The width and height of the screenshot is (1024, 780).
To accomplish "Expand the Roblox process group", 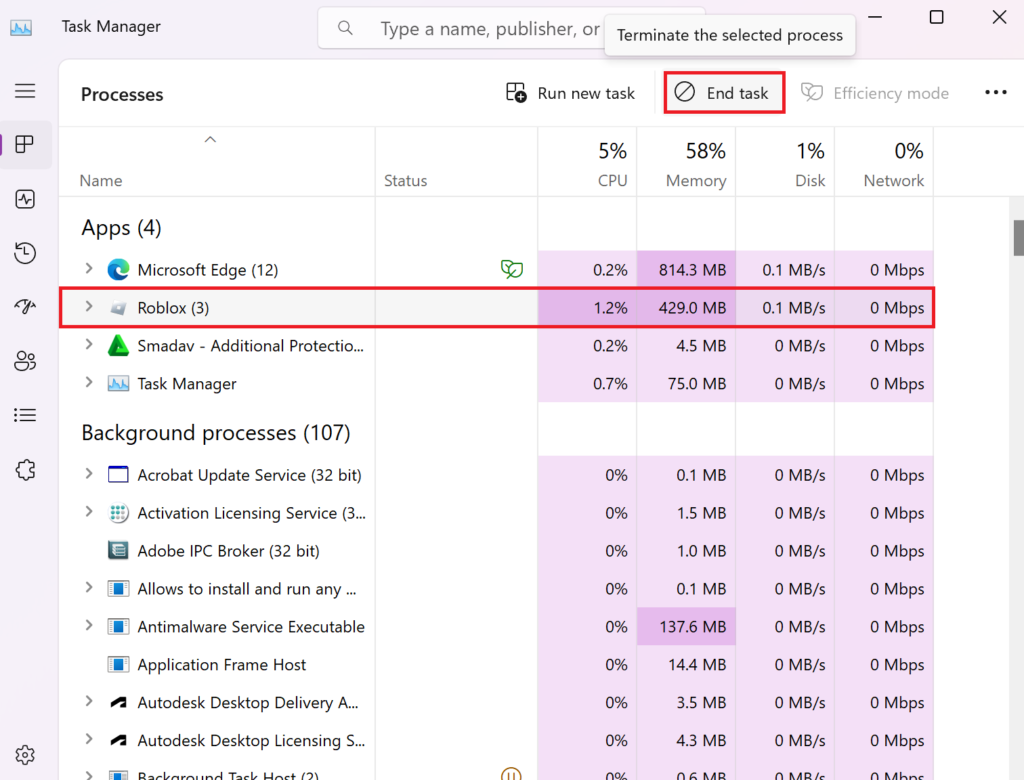I will (88, 308).
